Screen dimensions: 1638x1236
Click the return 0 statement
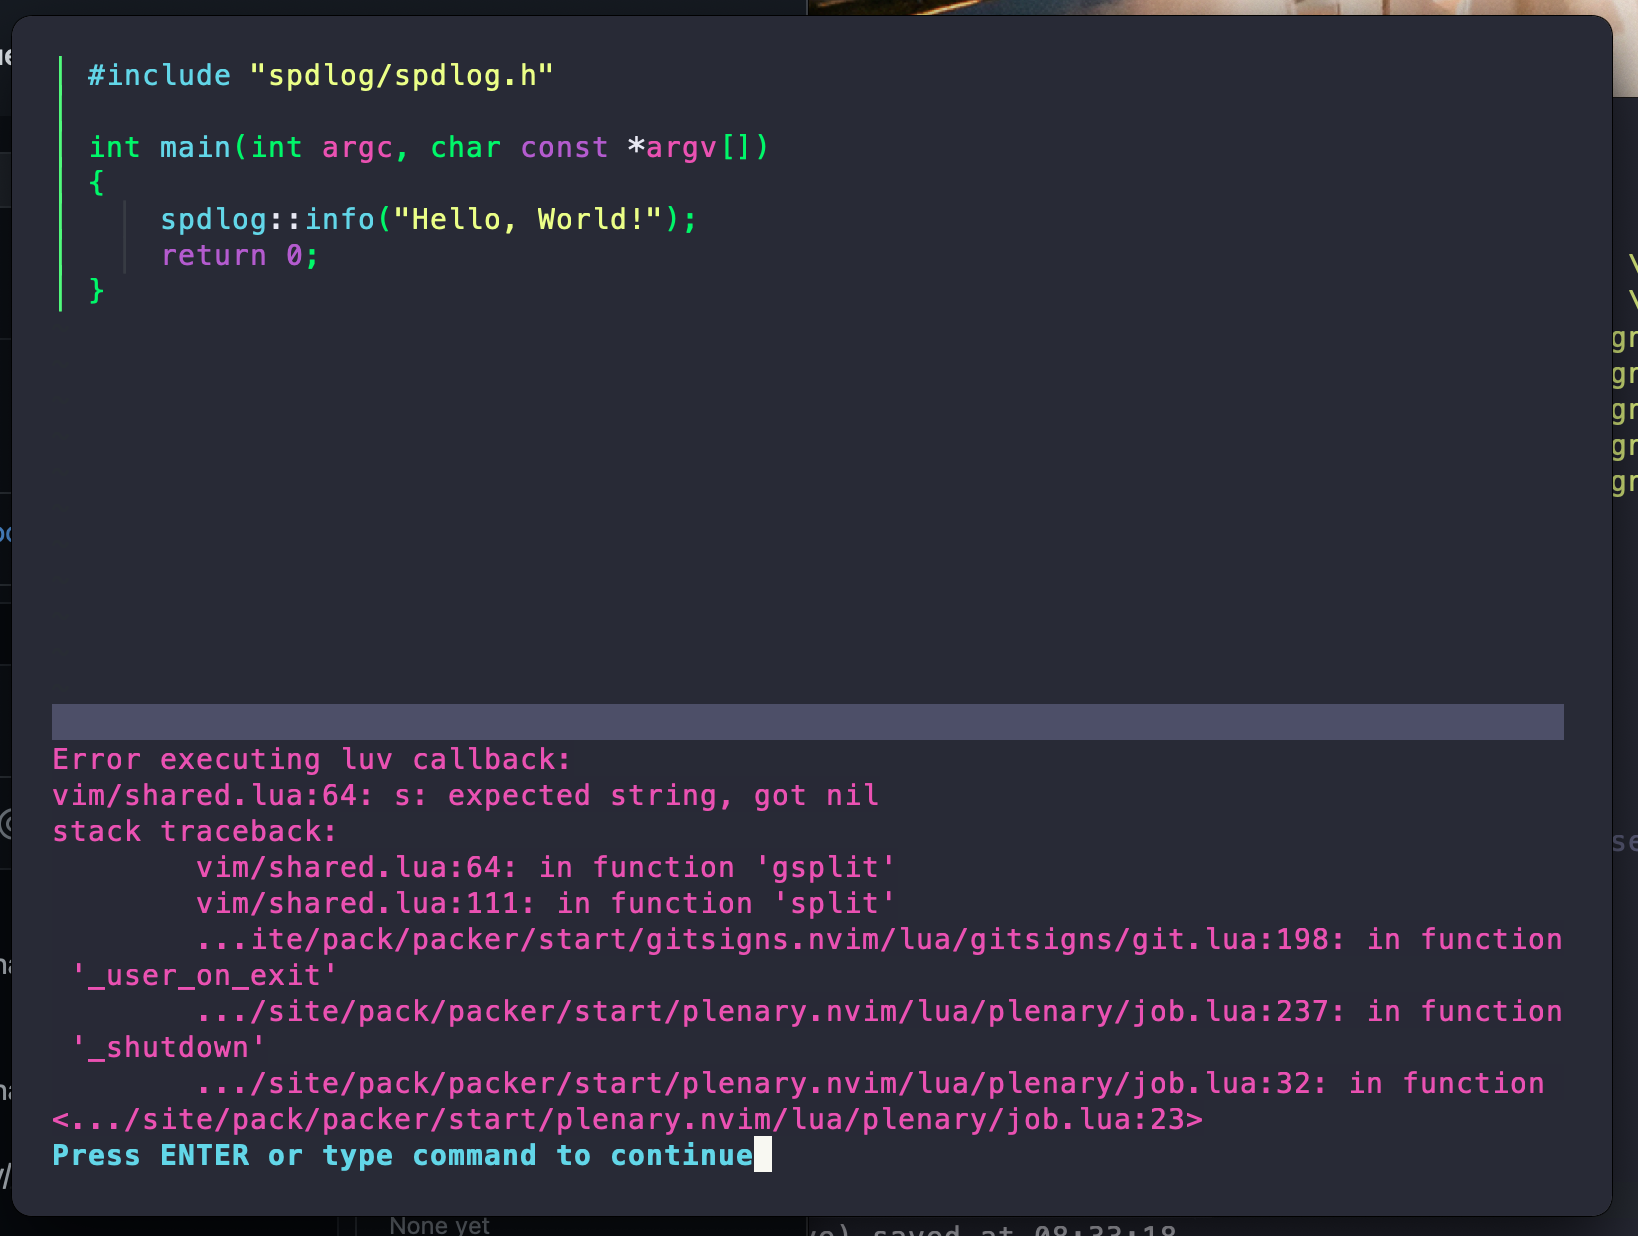[x=238, y=255]
